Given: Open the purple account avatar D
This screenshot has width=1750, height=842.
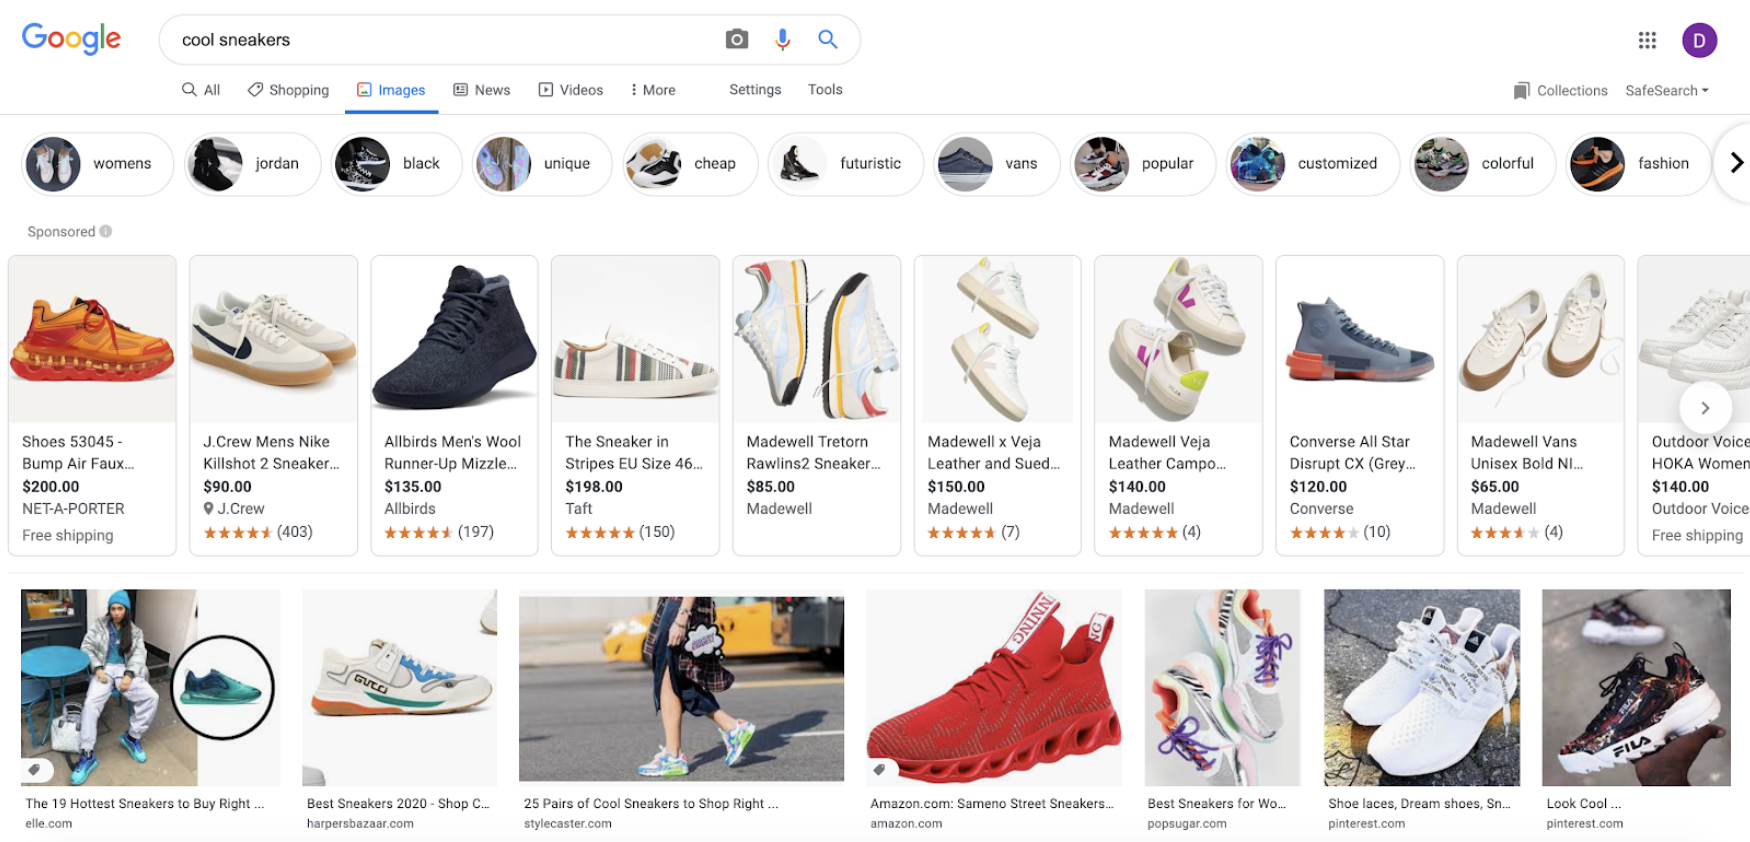Looking at the screenshot, I should (1699, 40).
